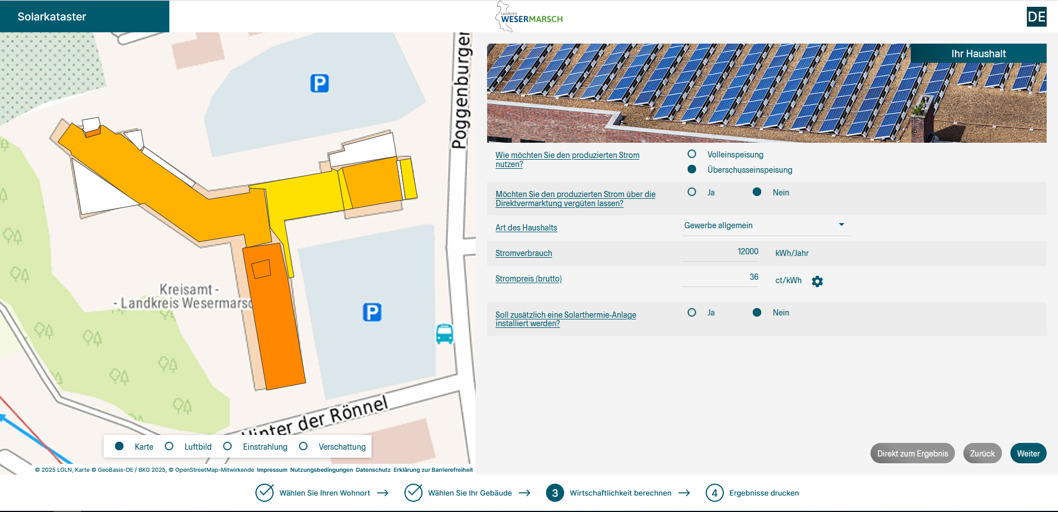
Task: Open Stromverbrauch help link
Action: click(x=524, y=253)
